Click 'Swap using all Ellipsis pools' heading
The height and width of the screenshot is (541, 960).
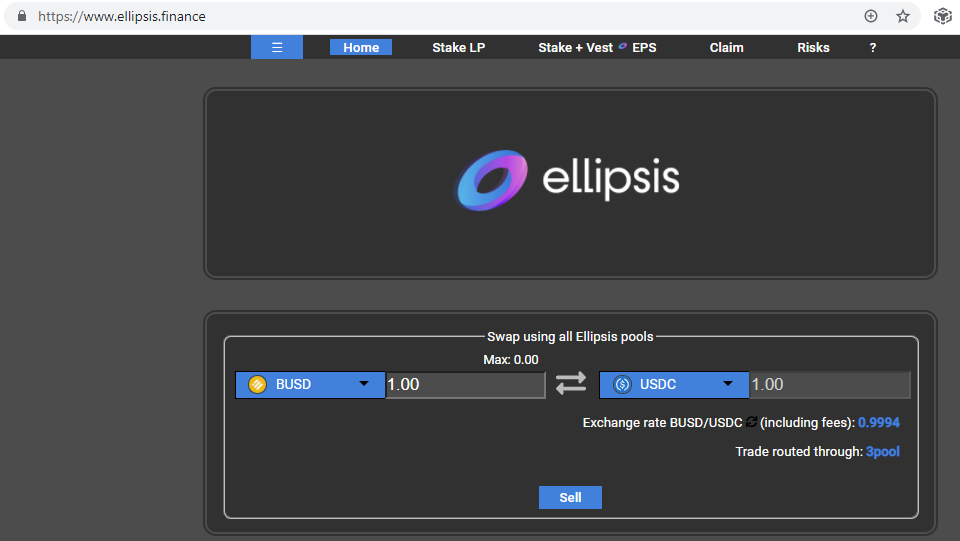570,337
